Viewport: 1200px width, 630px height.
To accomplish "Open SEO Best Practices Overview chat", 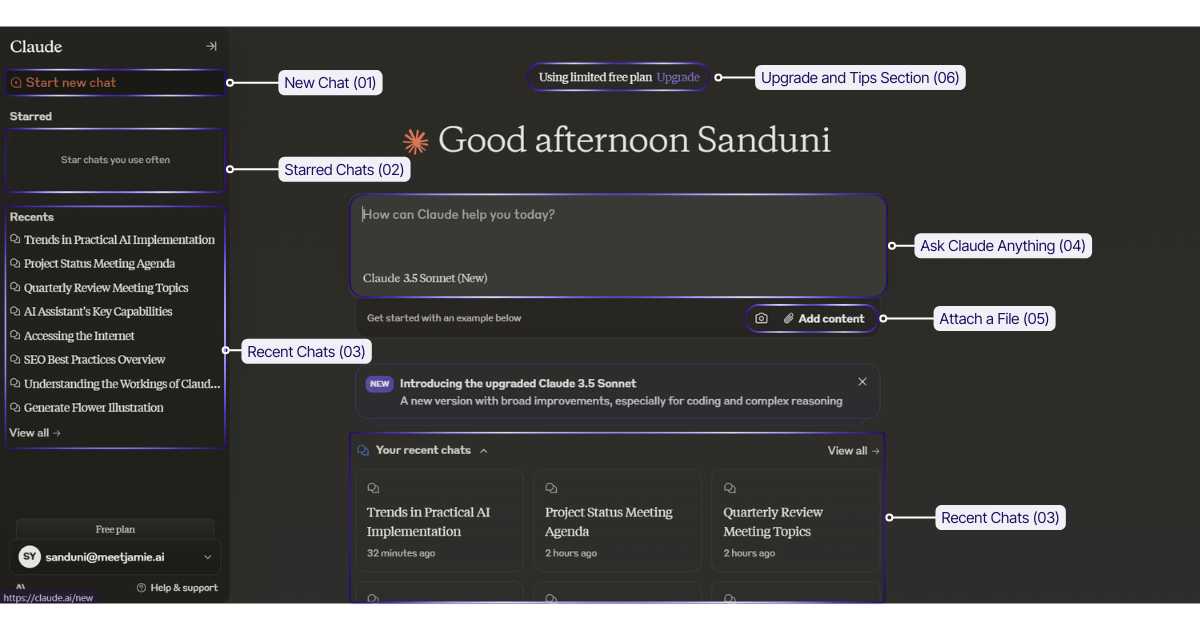I will tap(94, 360).
